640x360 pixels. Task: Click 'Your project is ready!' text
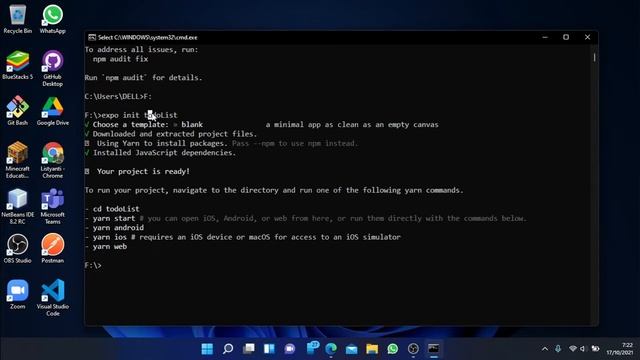[143, 171]
